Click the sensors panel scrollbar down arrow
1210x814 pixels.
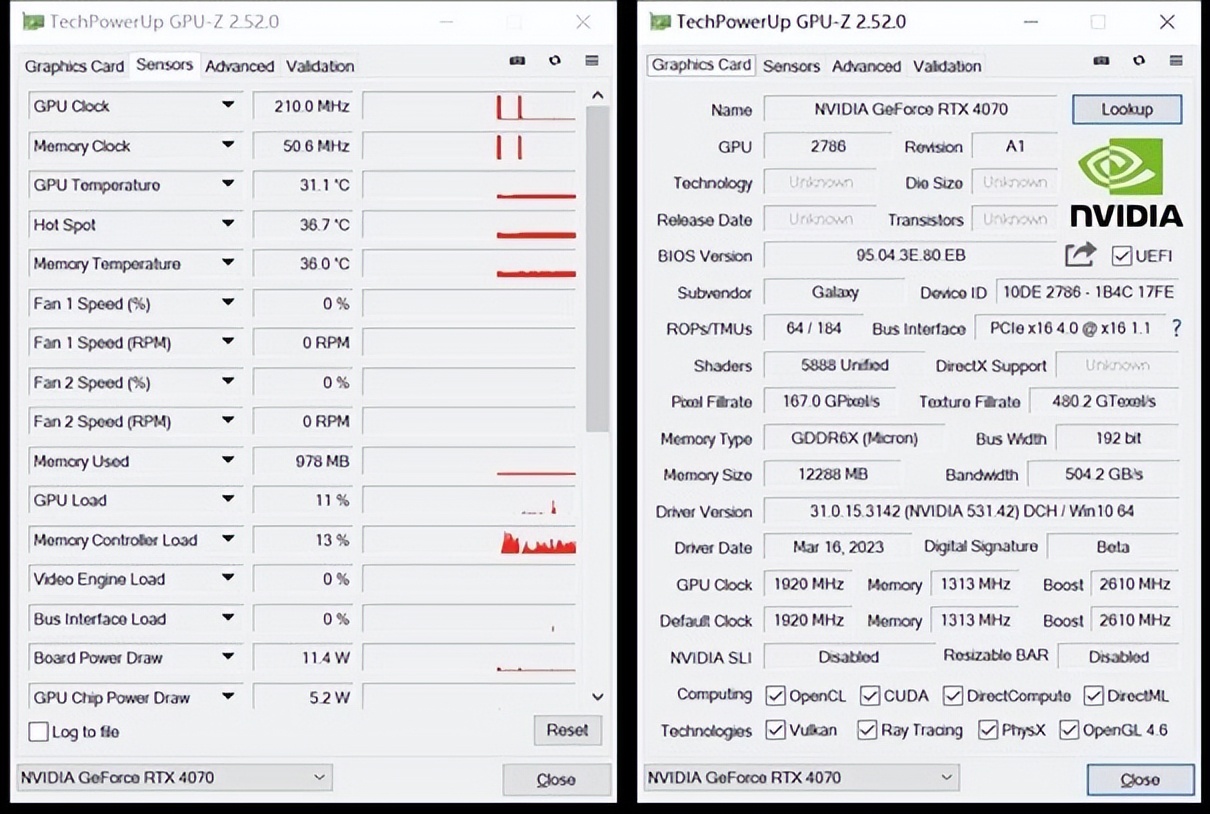pos(597,696)
